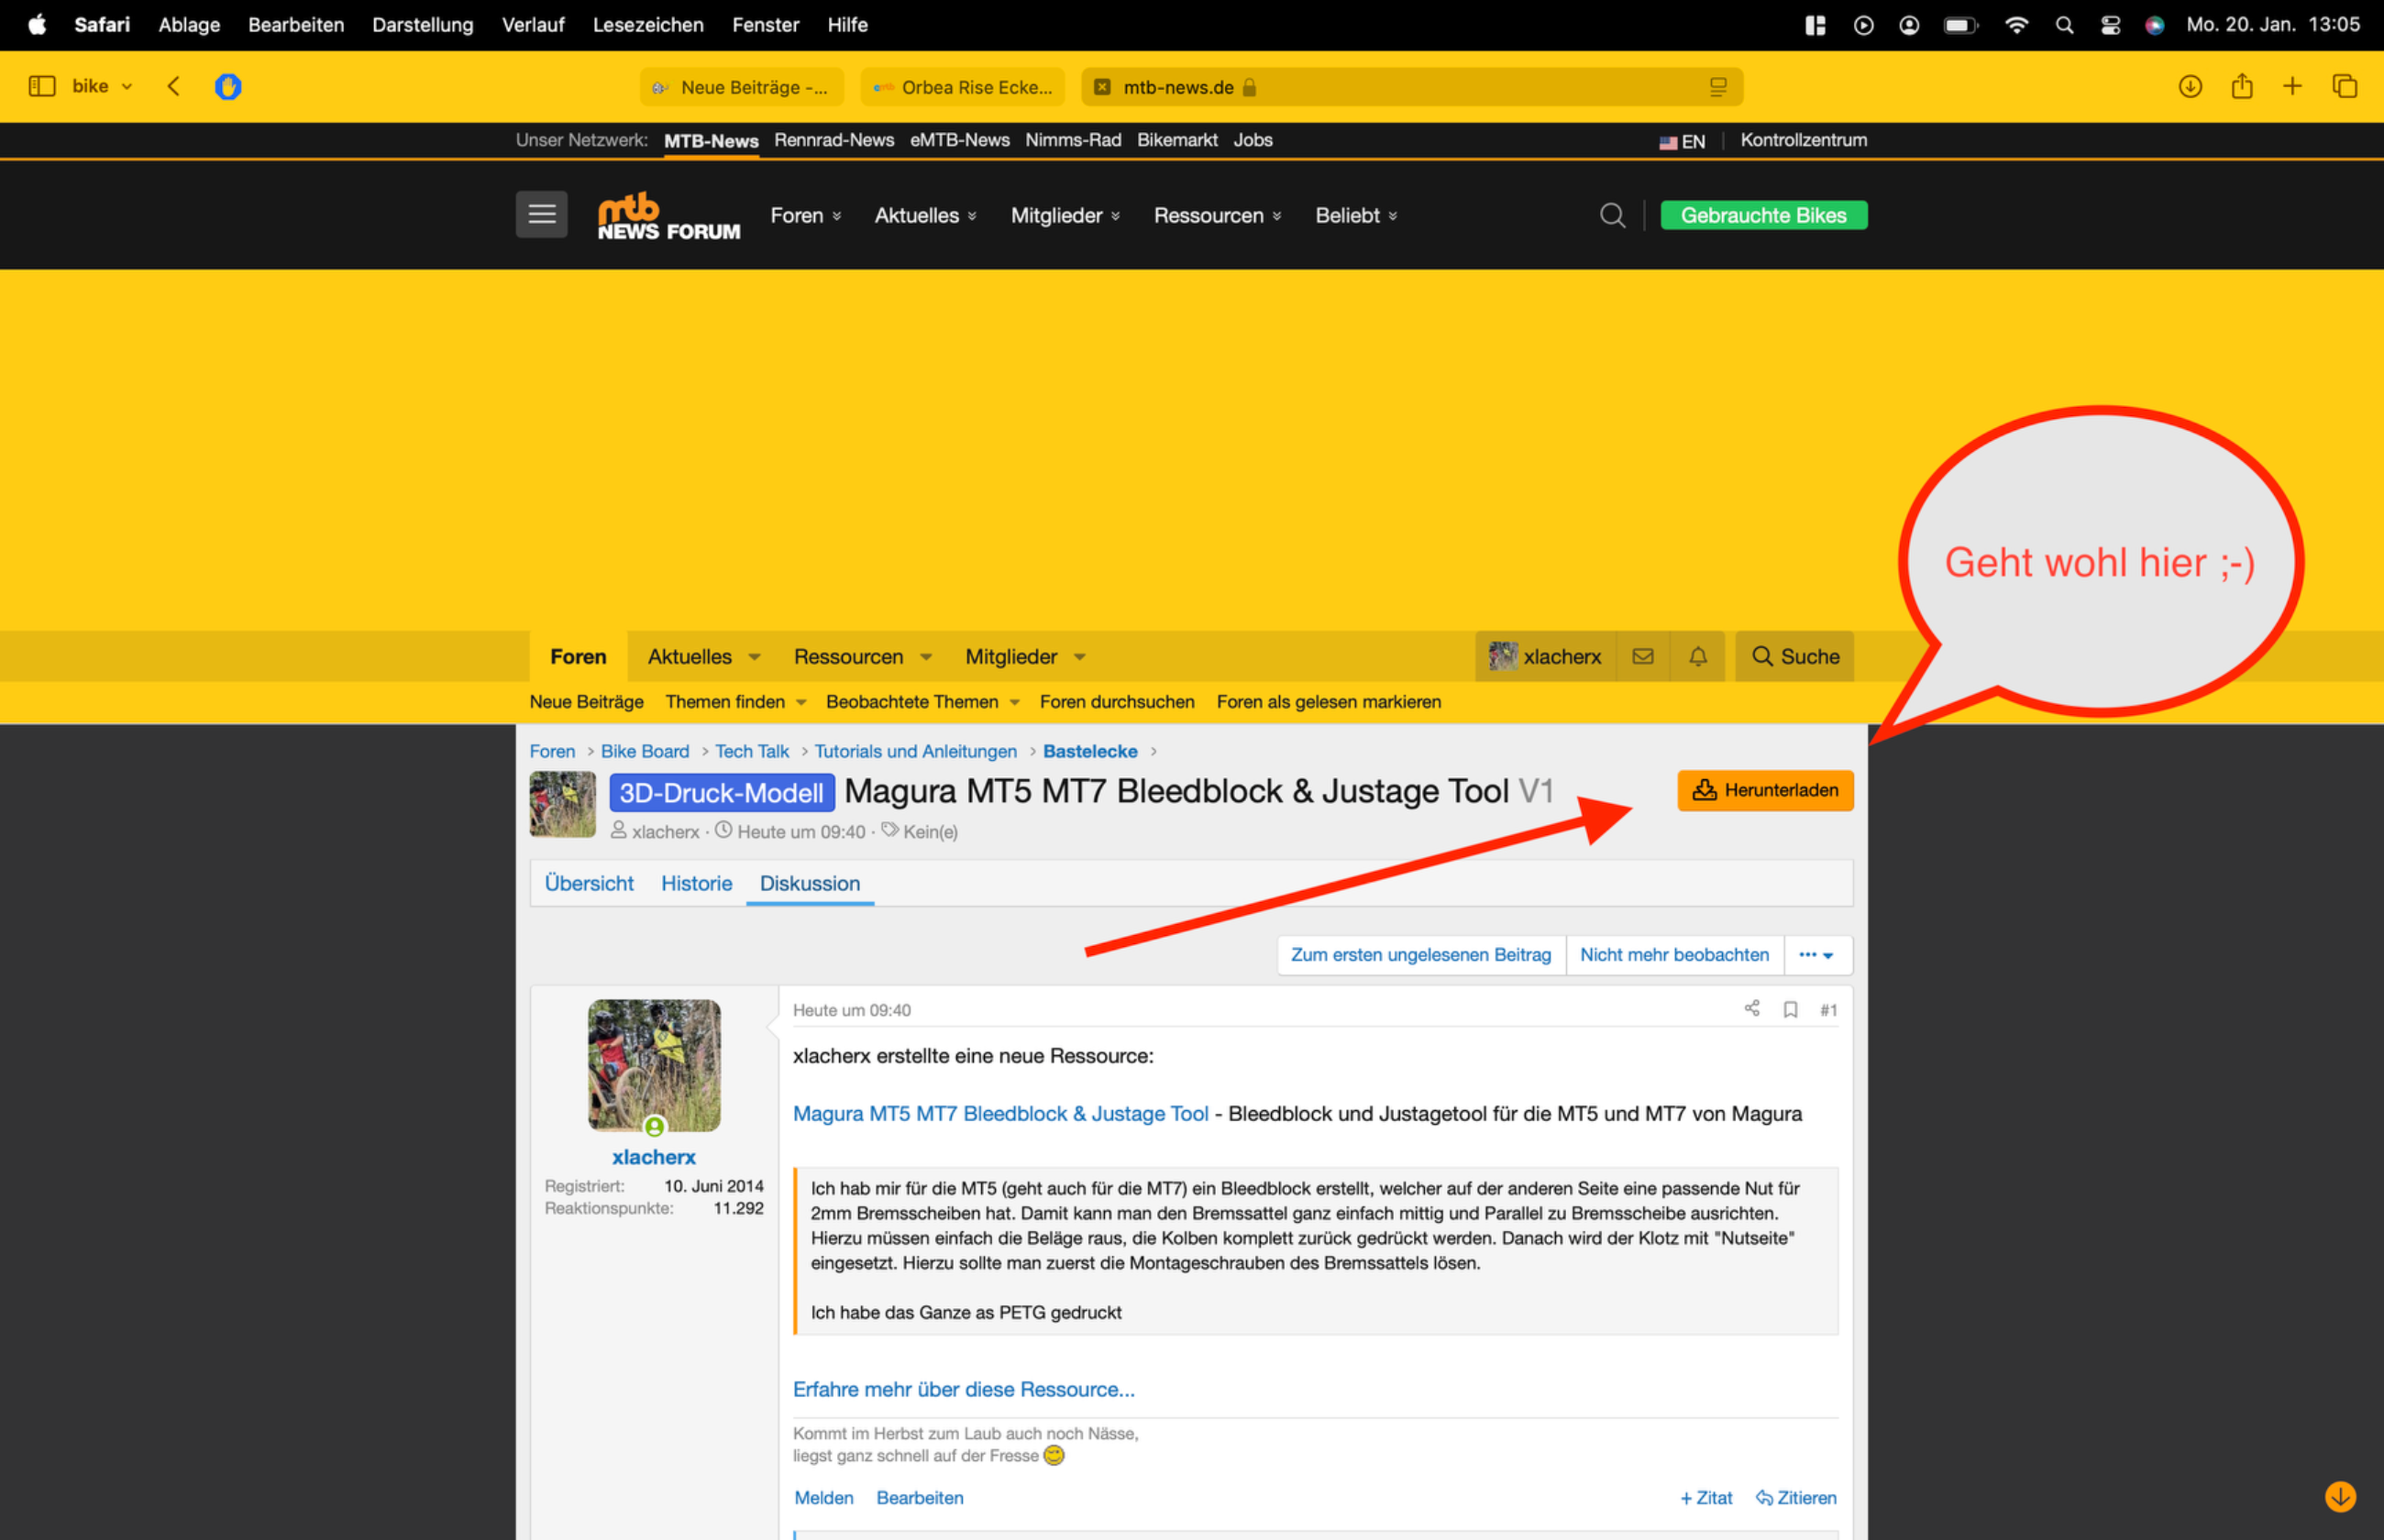This screenshot has height=1540, width=2384.
Task: Click the Wi-Fi status icon
Action: 2016,25
